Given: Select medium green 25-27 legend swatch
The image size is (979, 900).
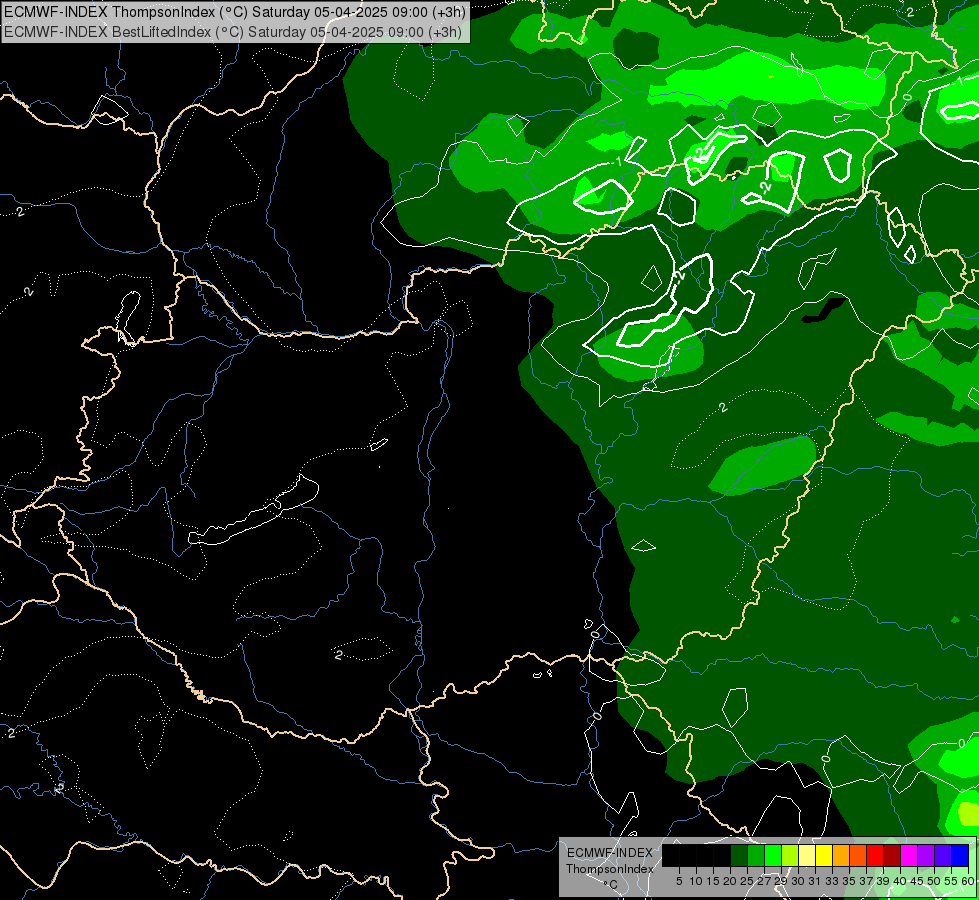Looking at the screenshot, I should click(x=756, y=856).
